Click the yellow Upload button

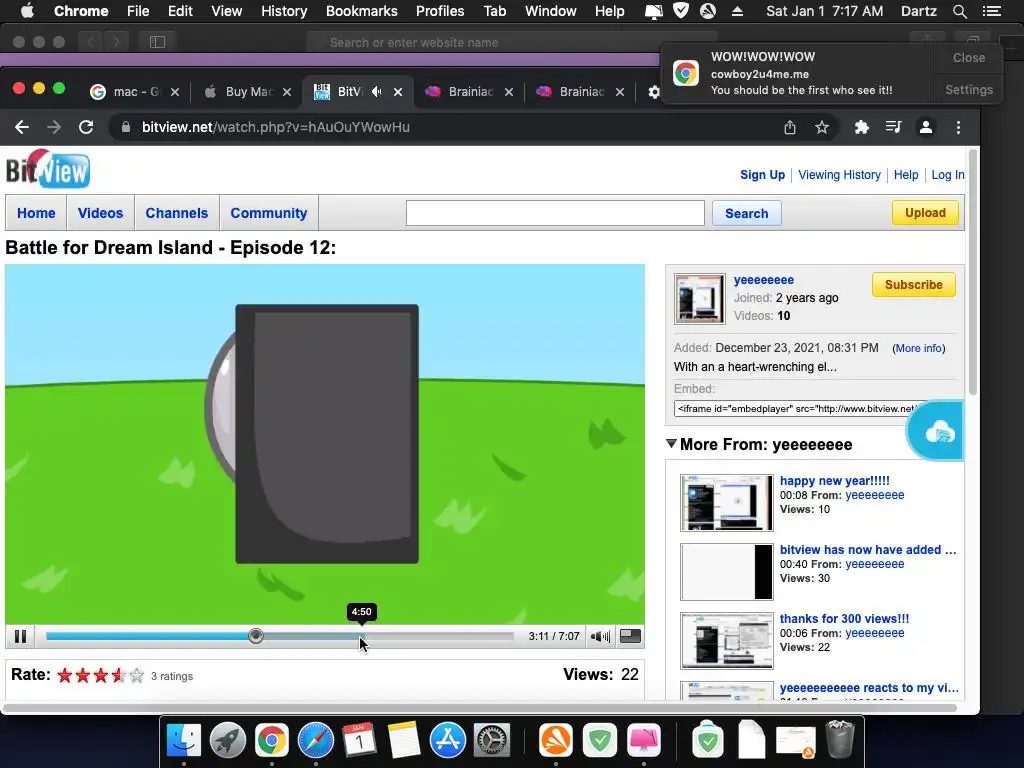pyautogui.click(x=925, y=213)
